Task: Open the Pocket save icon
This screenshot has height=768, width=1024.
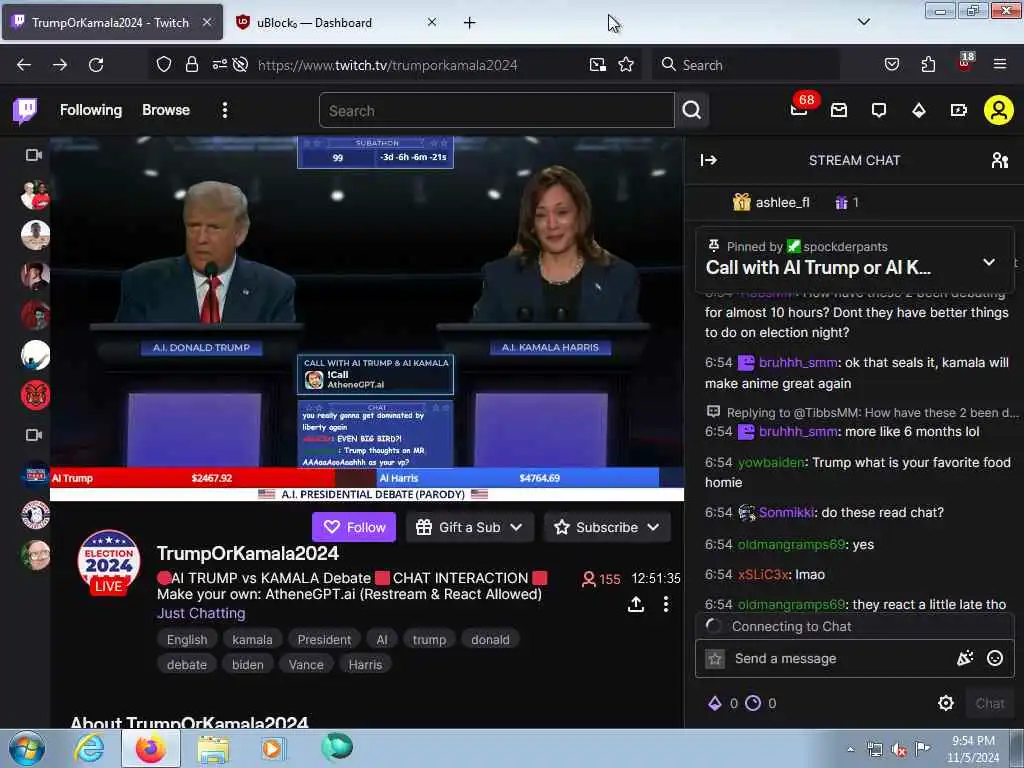Action: point(891,65)
